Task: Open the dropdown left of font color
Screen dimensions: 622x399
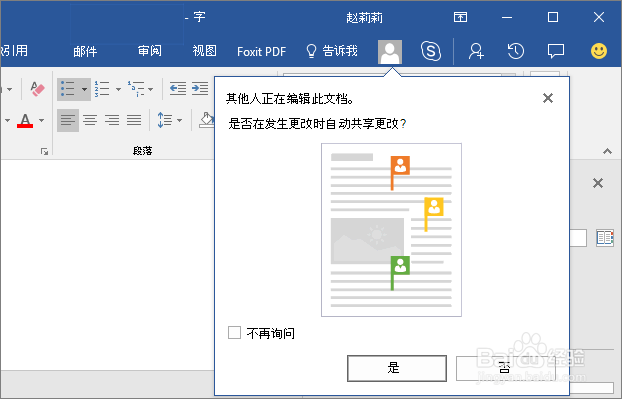Action: [x=7, y=120]
